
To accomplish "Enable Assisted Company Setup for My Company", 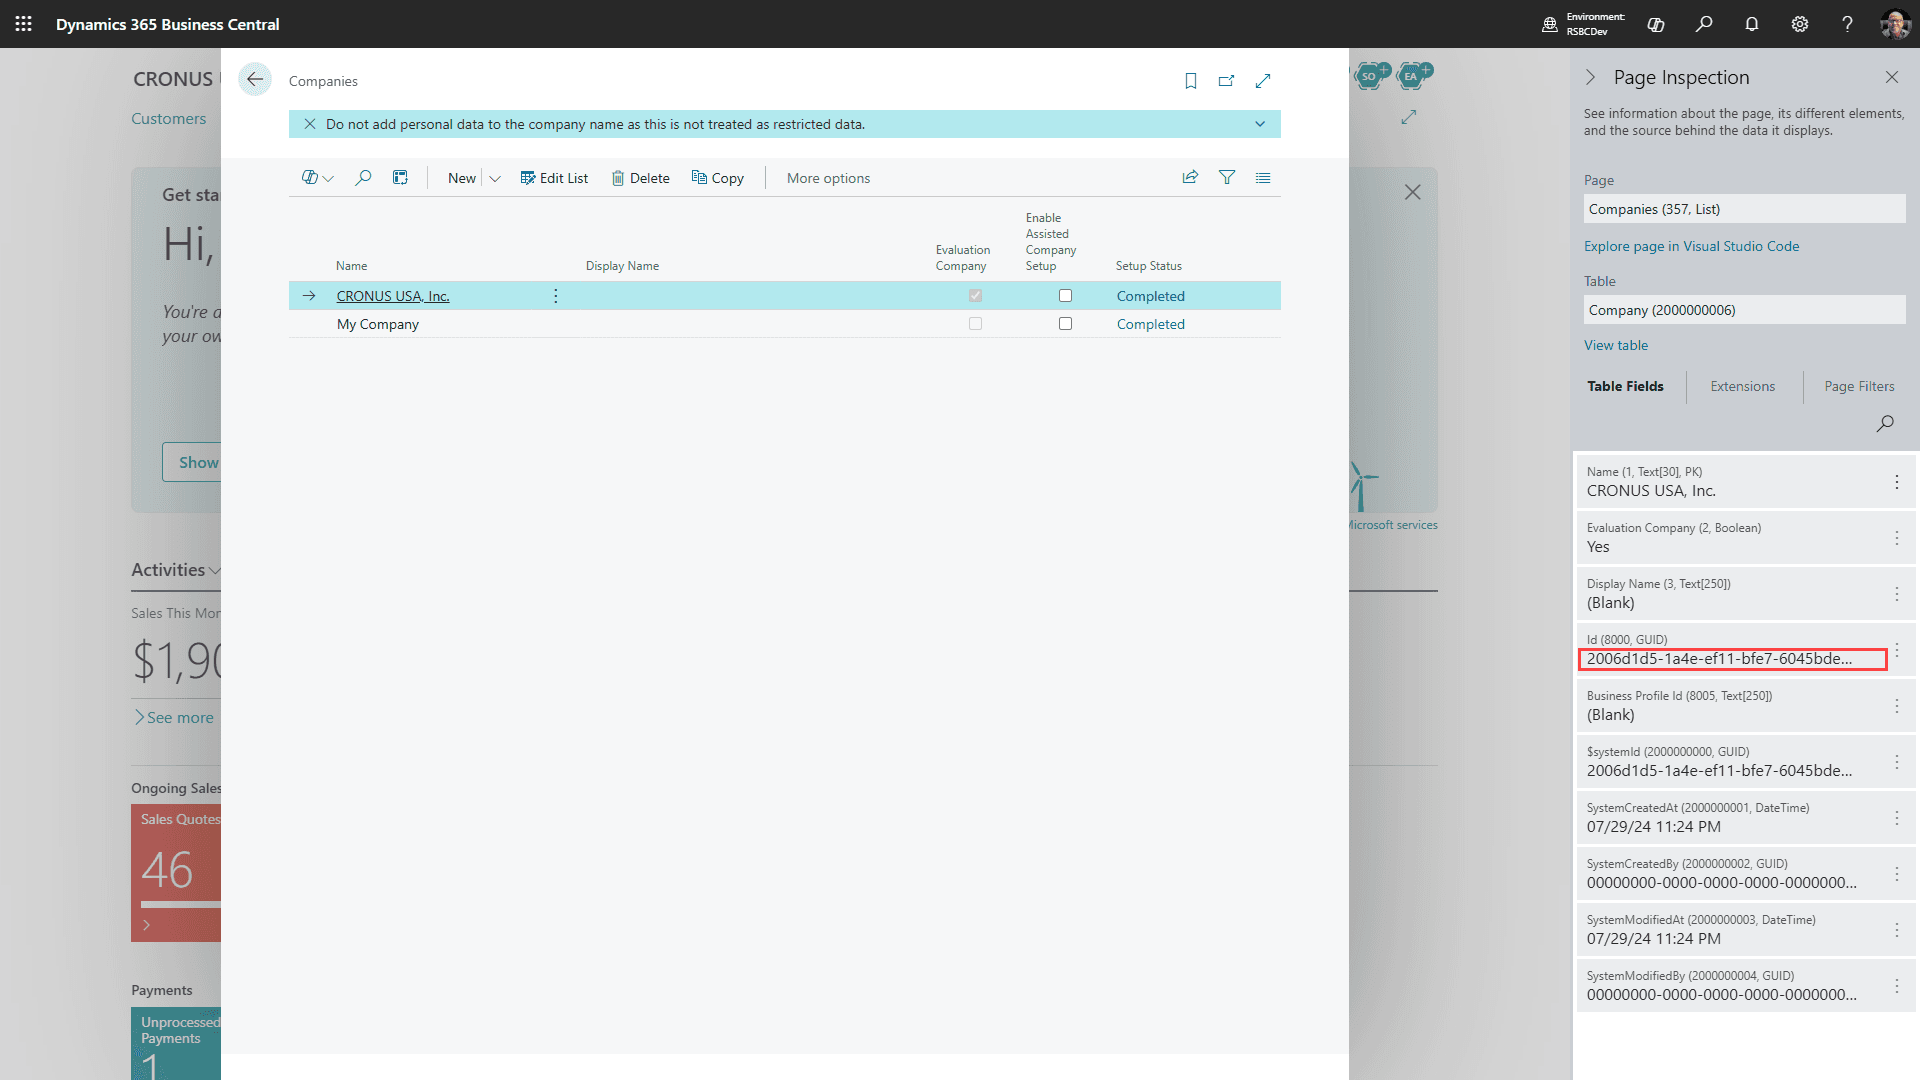I will coord(1065,324).
